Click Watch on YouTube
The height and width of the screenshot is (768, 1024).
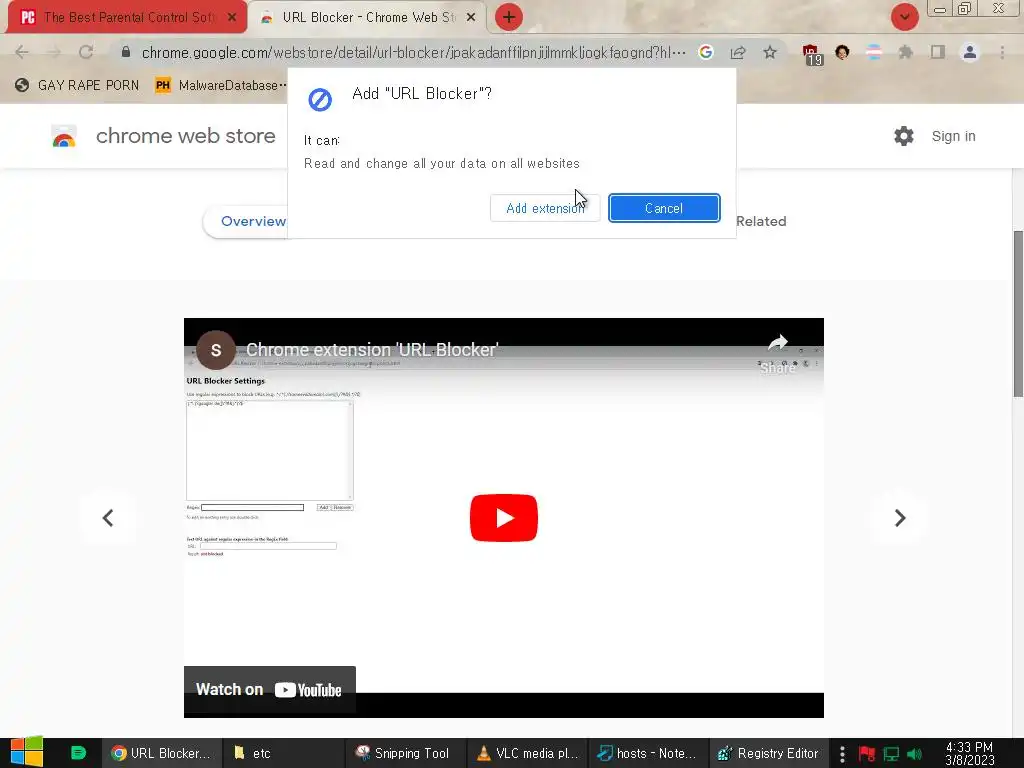point(269,690)
